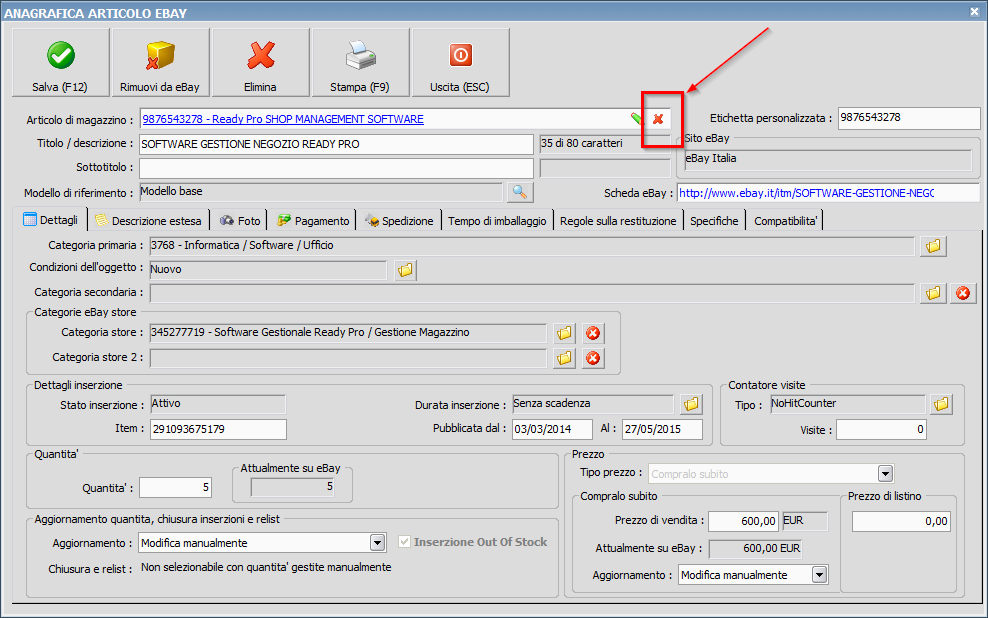
Task: Clear Categoria secondaria with red circle icon
Action: click(x=963, y=293)
